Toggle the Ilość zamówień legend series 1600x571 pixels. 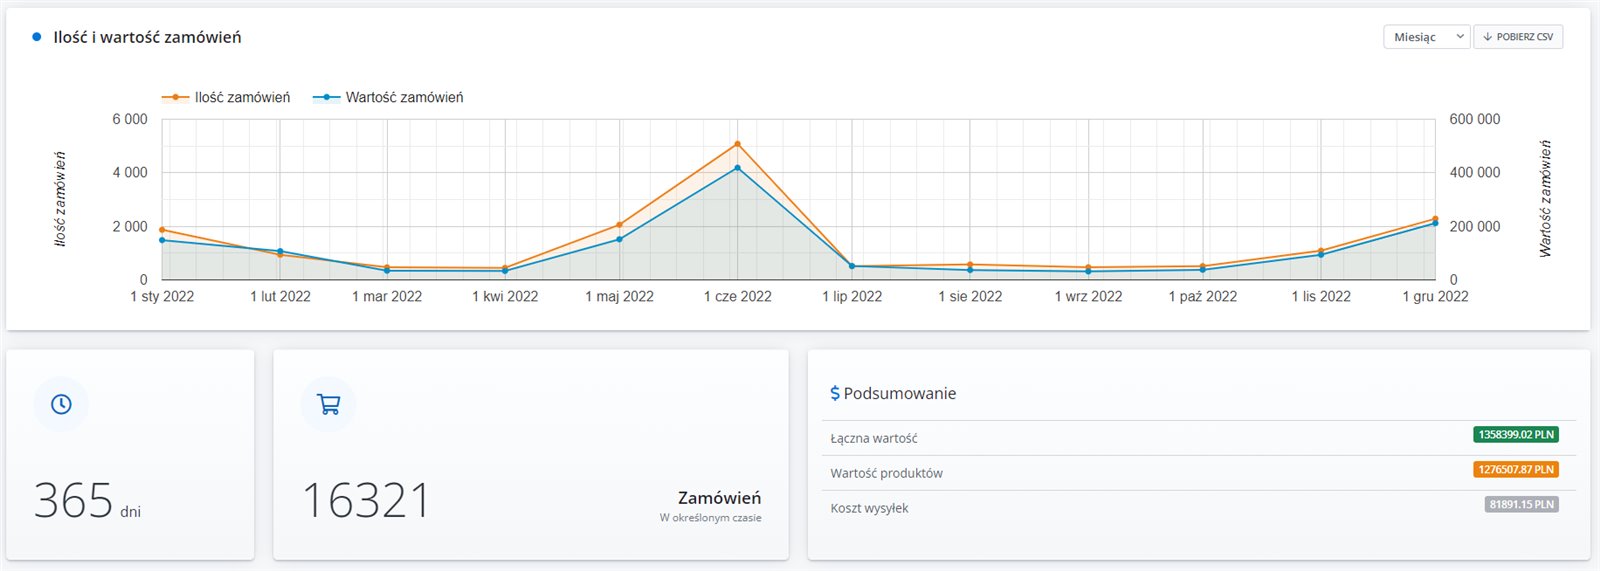226,97
